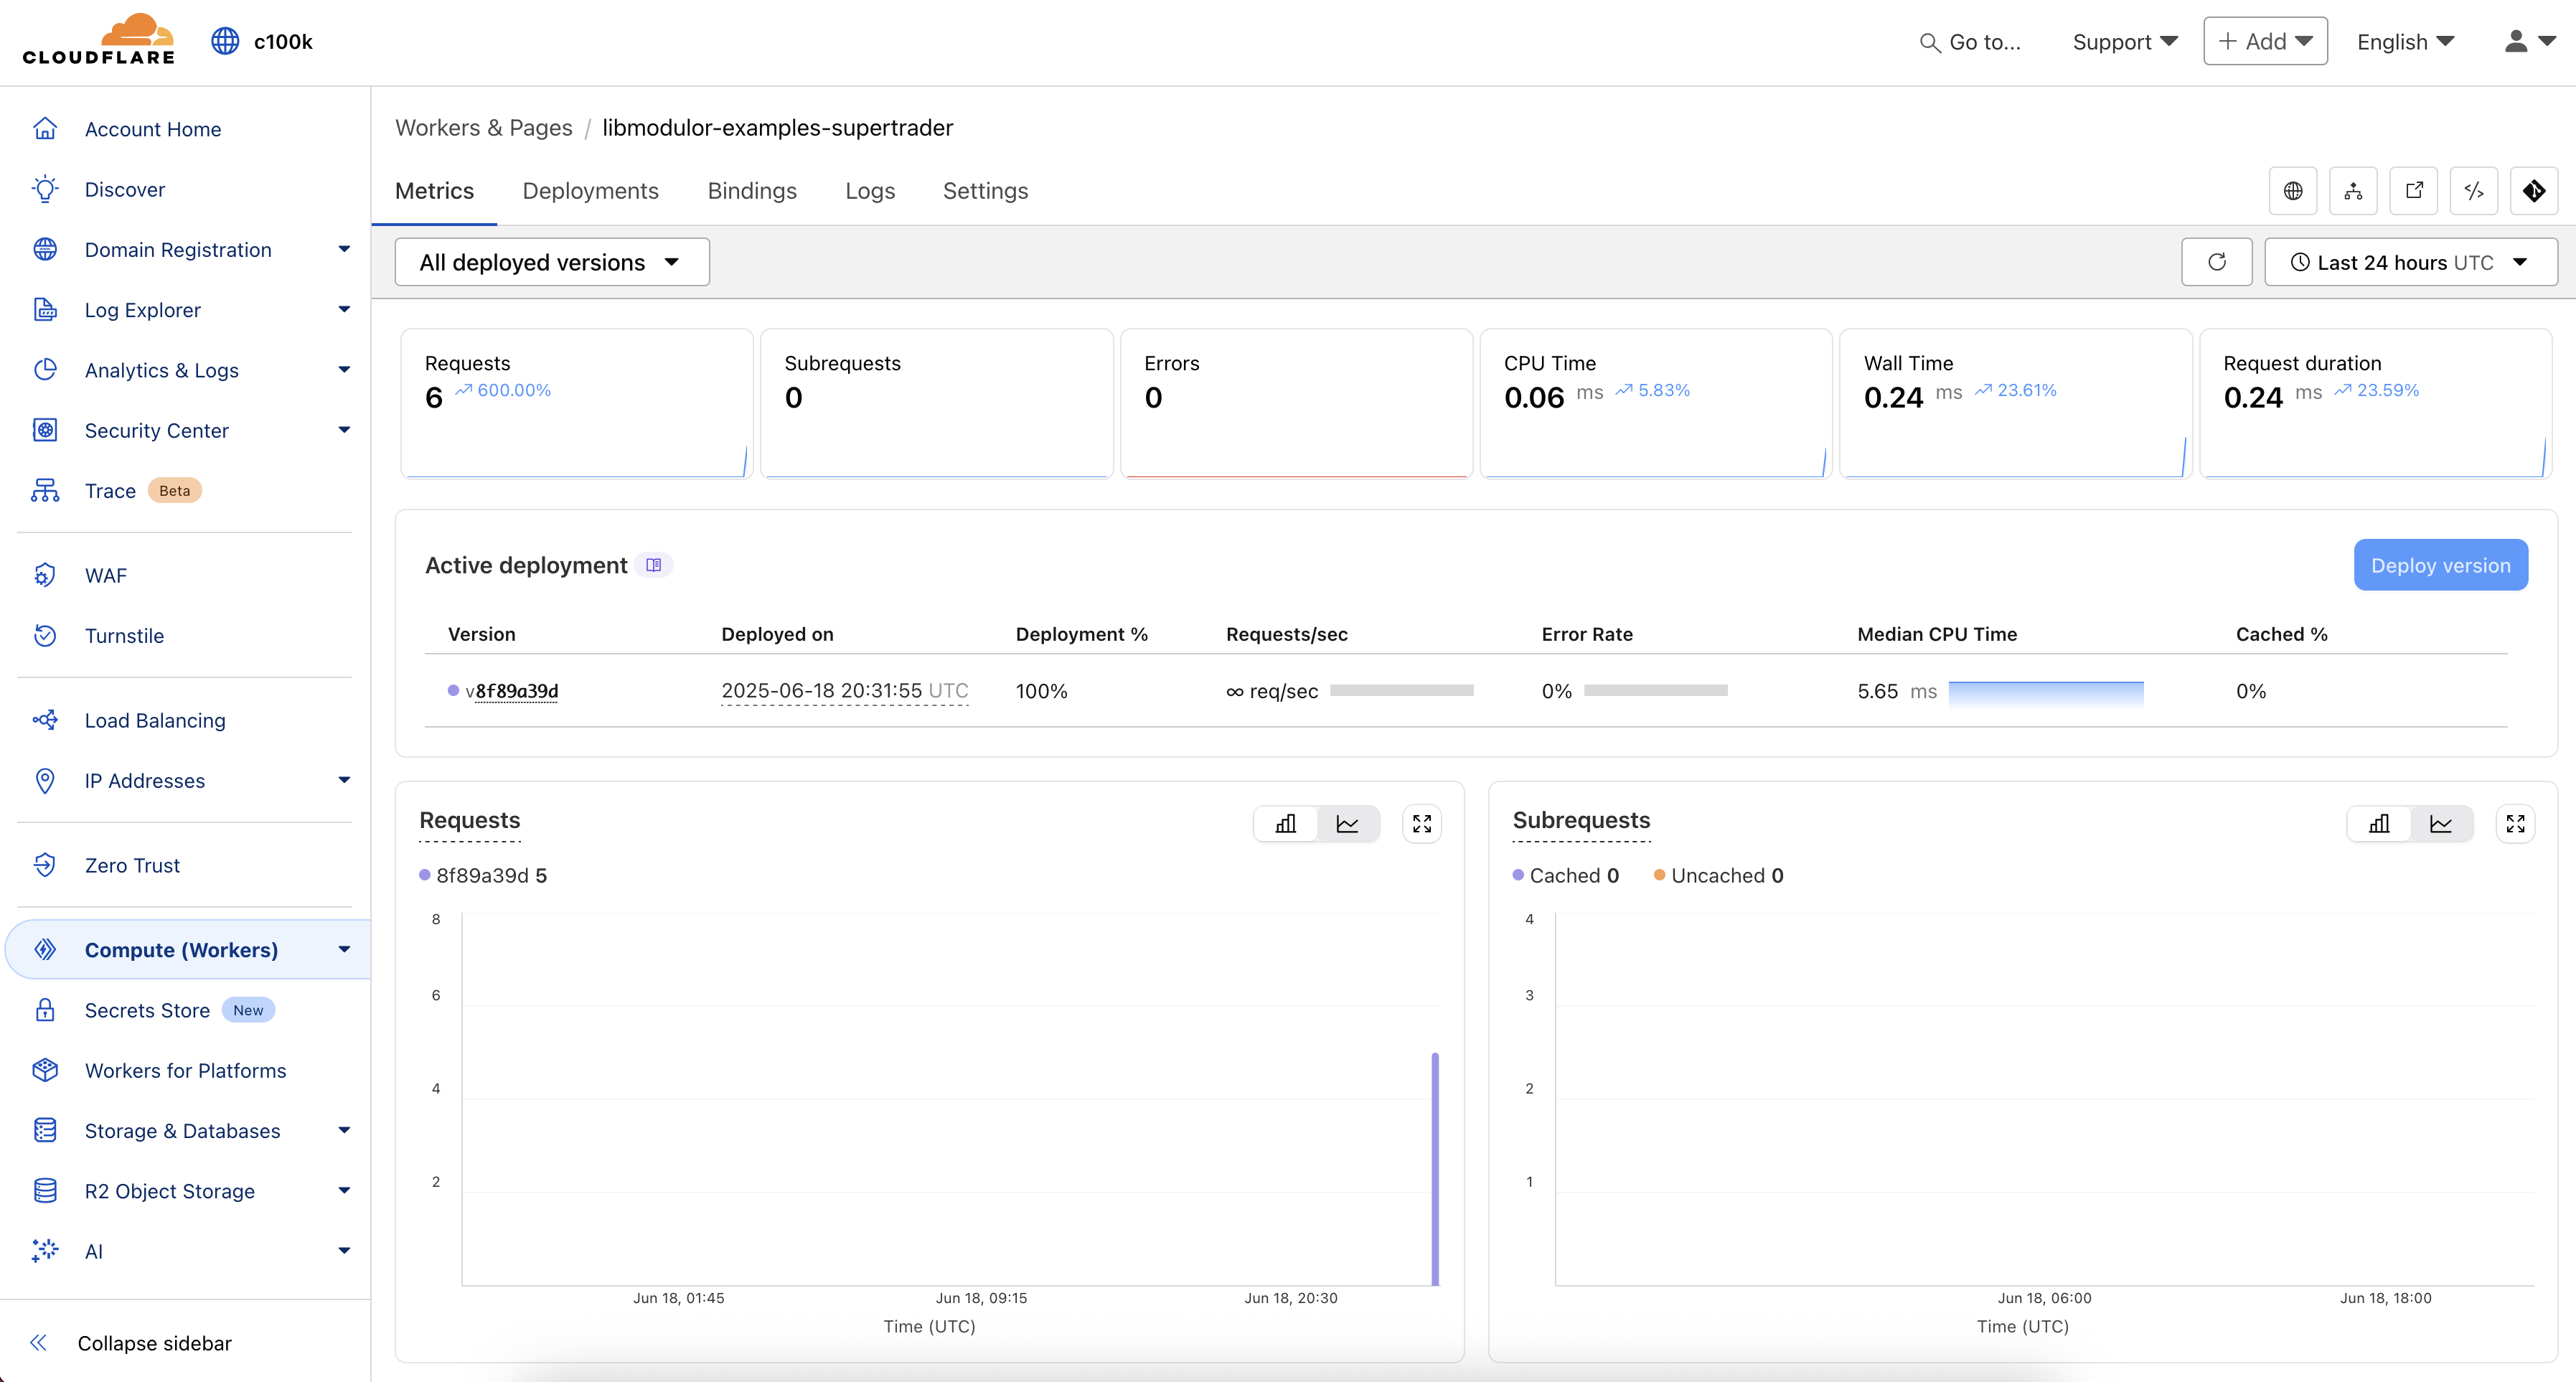
Task: Click the Git integration icon
Action: click(2533, 190)
